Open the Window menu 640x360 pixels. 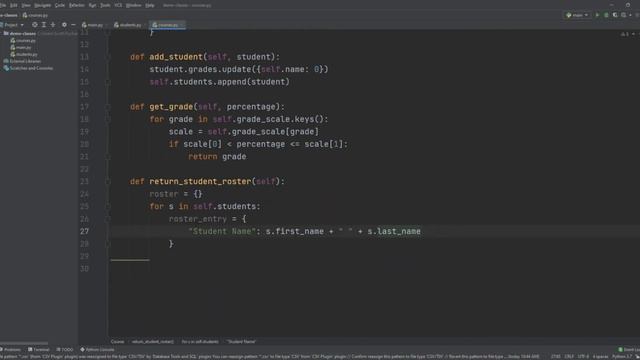[133, 5]
